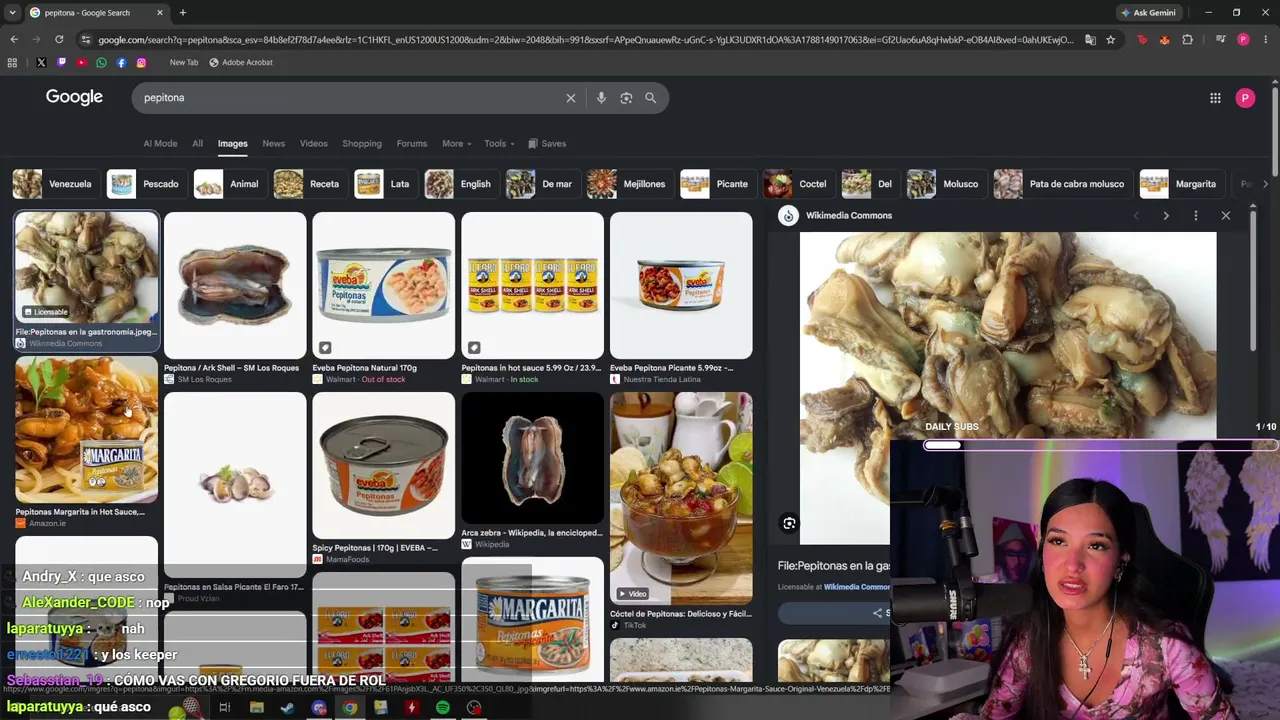Image resolution: width=1280 pixels, height=720 pixels.
Task: Click inside the pepitona search field
Action: tap(350, 98)
